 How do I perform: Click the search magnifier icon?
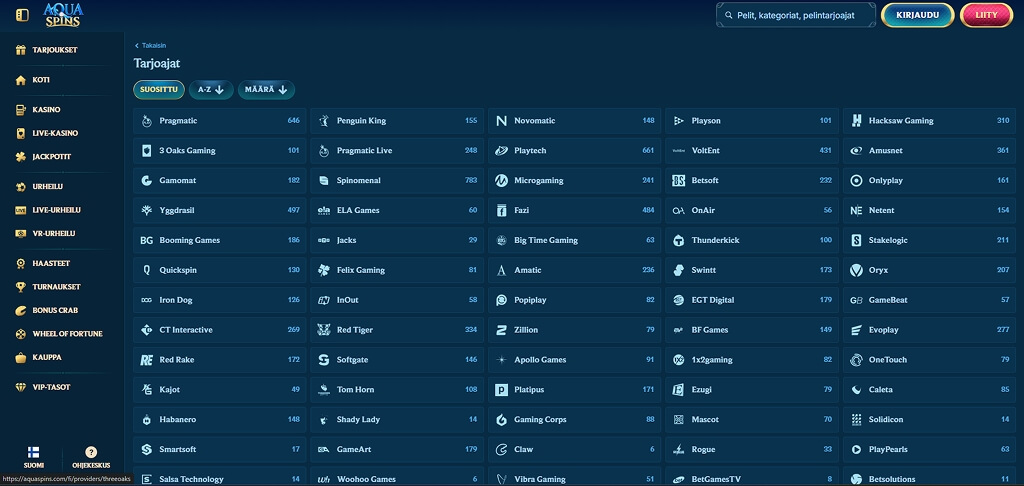[728, 15]
